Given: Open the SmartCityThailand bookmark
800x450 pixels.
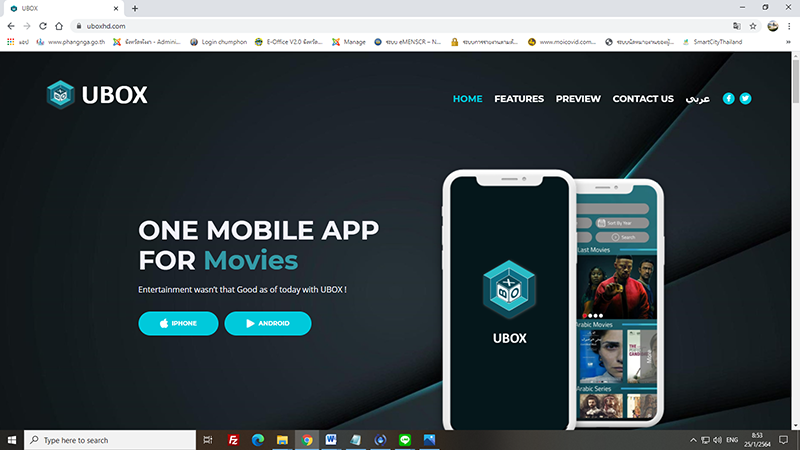Looking at the screenshot, I should (x=713, y=42).
